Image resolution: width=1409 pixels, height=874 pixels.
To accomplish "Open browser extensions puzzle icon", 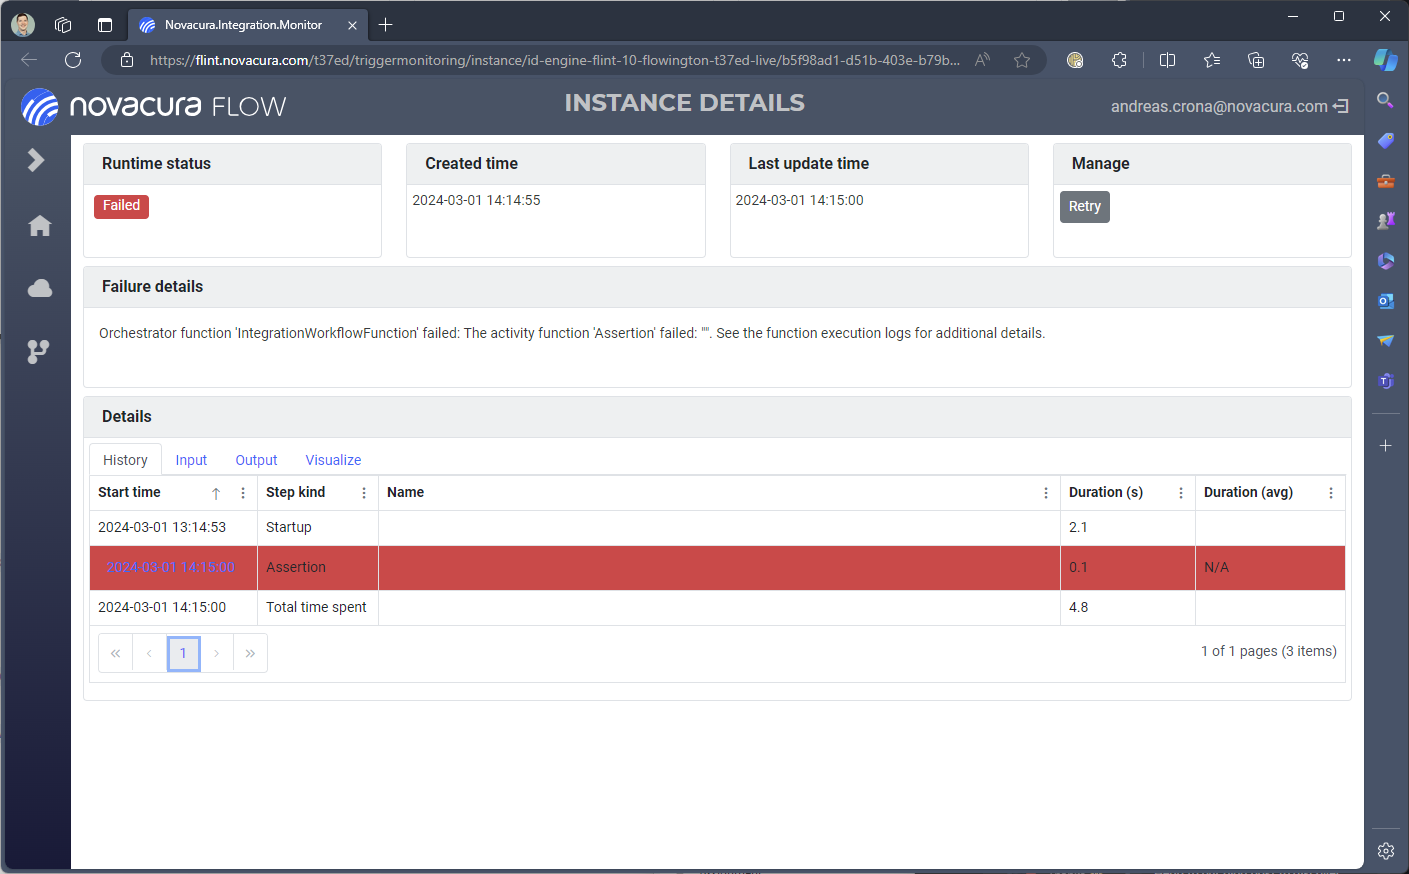I will (1119, 60).
